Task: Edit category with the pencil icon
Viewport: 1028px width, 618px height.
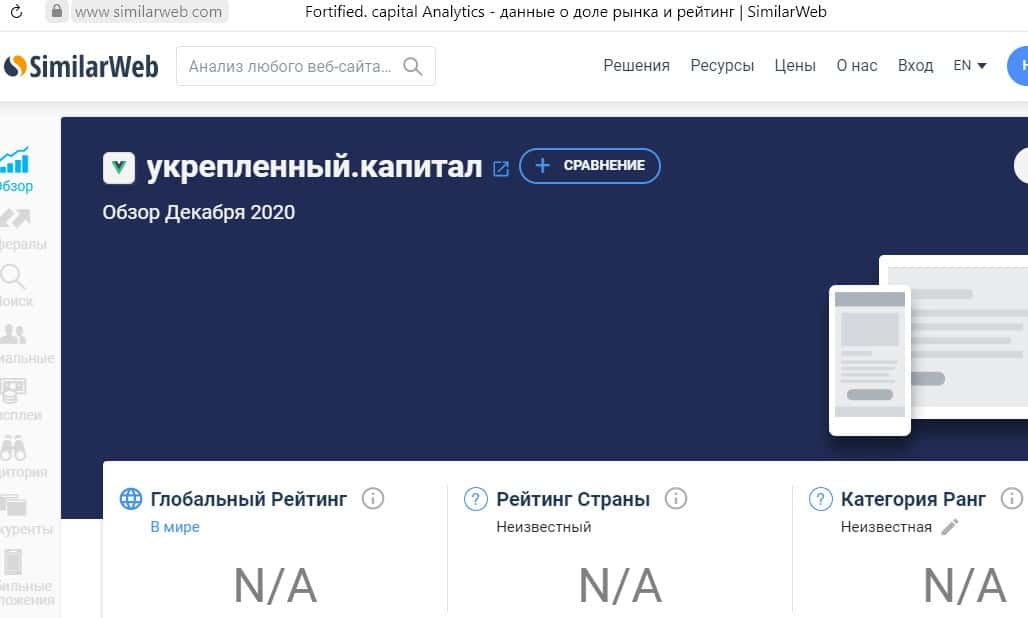Action: pos(949,527)
